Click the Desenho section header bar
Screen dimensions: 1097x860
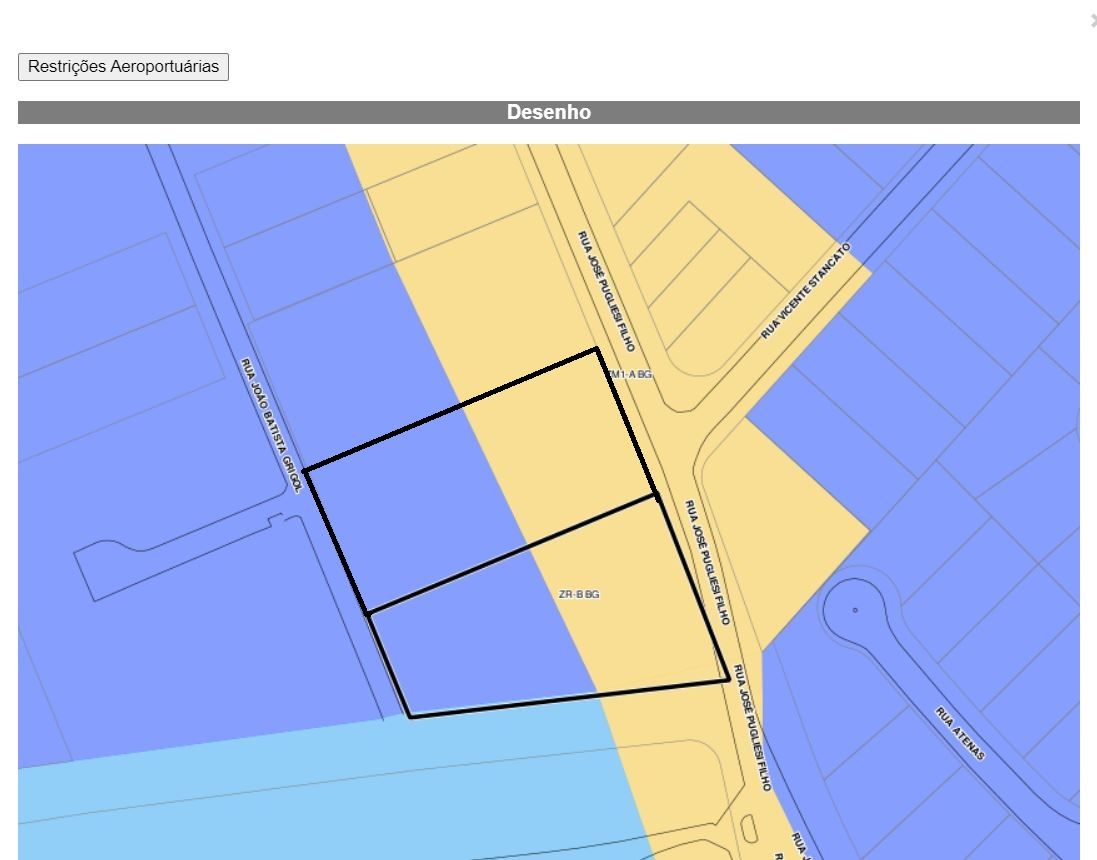point(548,112)
